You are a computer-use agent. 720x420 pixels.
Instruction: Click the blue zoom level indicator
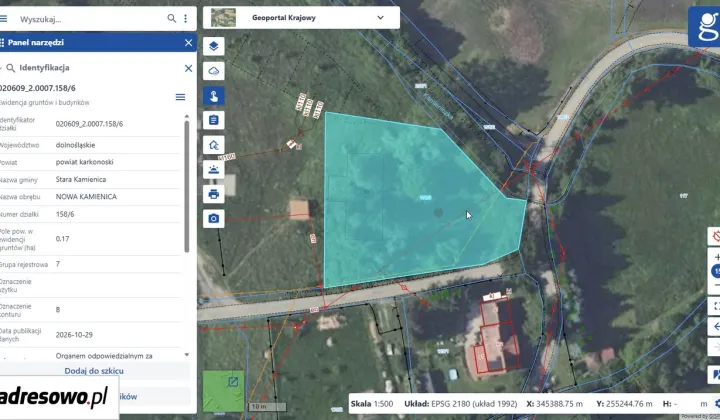tap(716, 271)
